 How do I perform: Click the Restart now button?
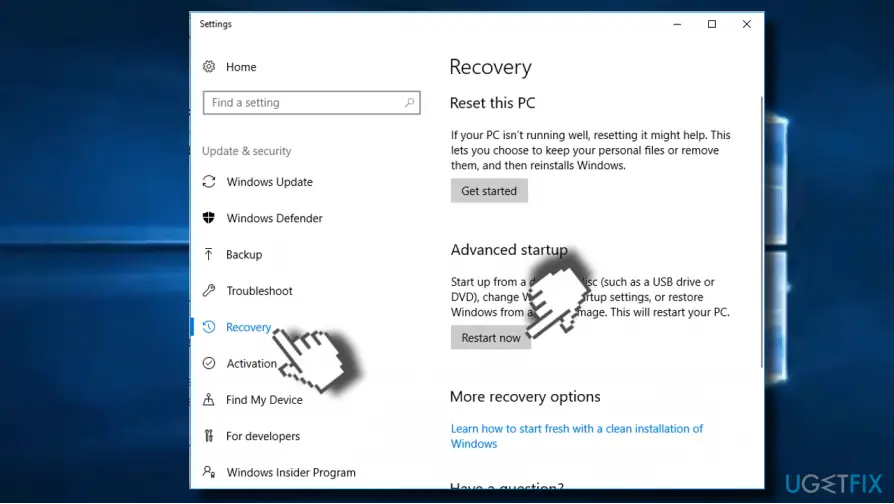tap(491, 338)
